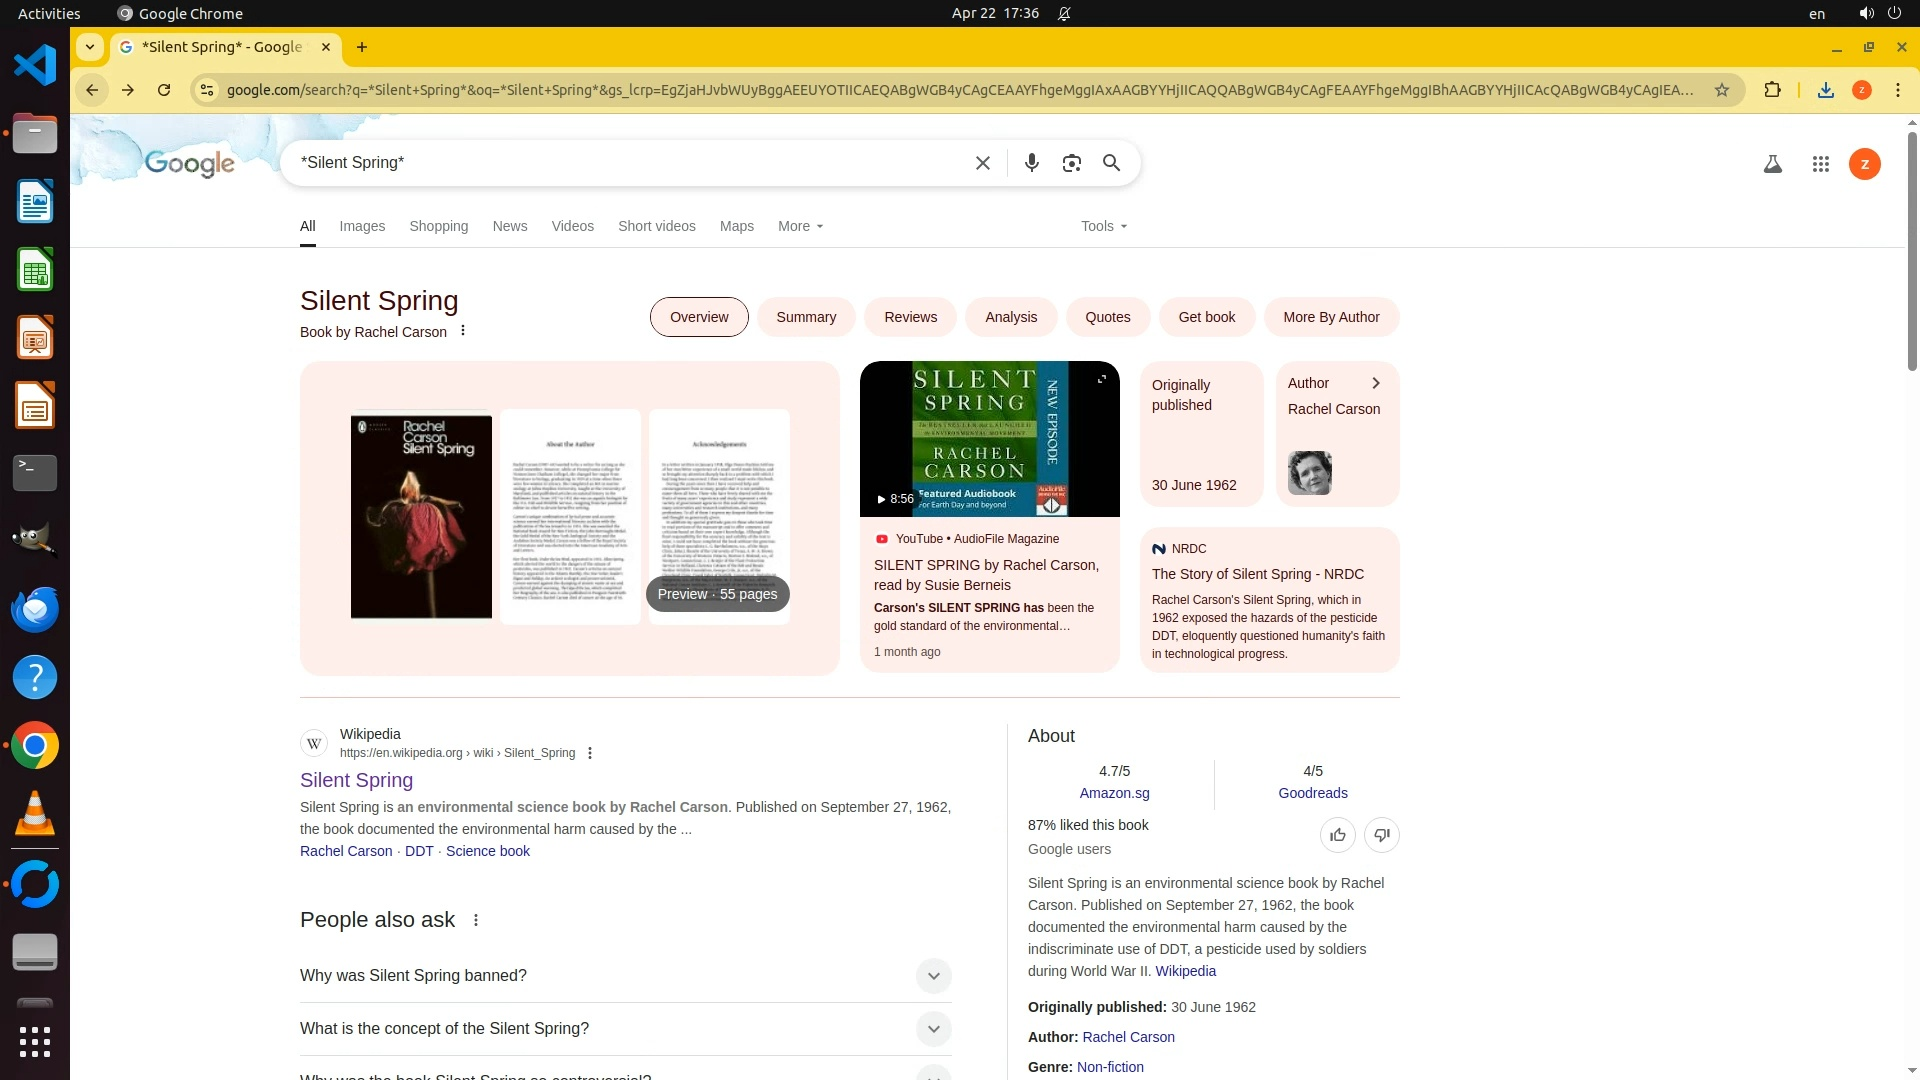Expand "Why was Silent Spring banned?"
The image size is (1920, 1080).
pos(932,976)
